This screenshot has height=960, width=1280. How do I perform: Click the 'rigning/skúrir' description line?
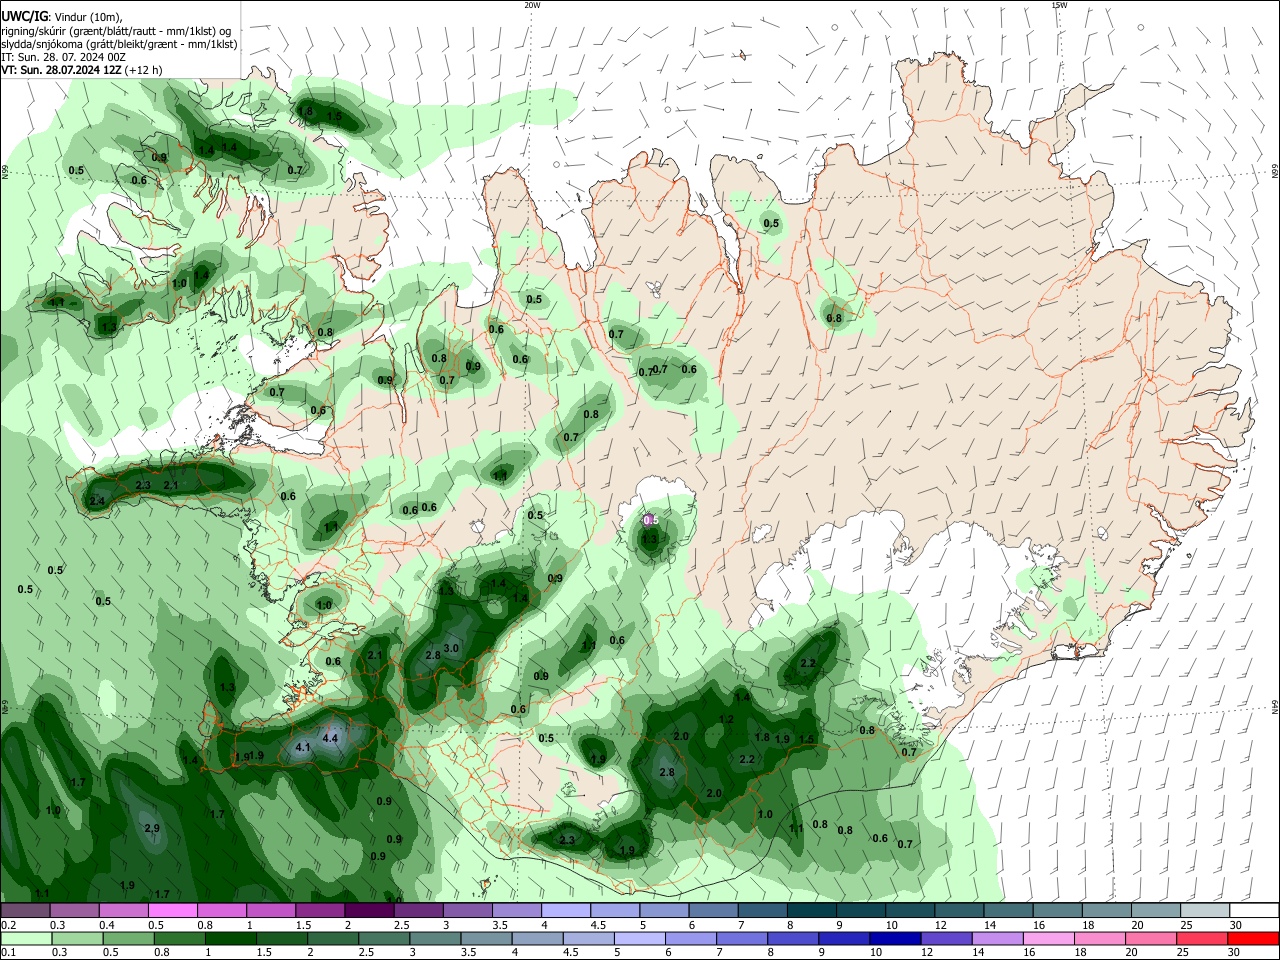point(117,31)
